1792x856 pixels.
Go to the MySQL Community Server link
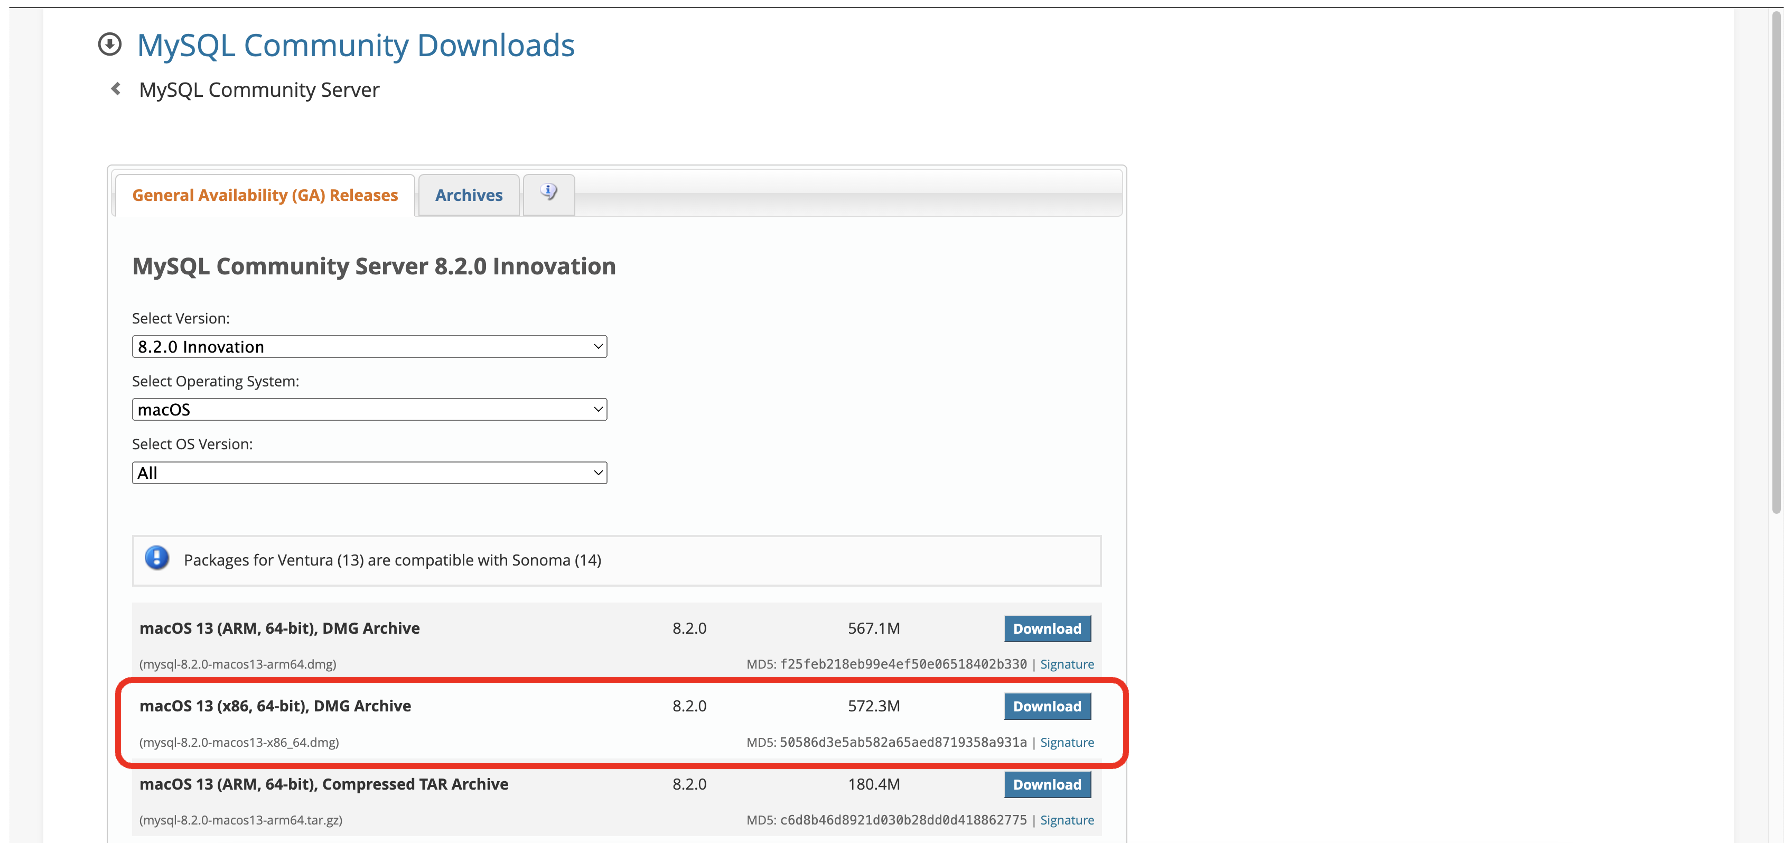259,90
